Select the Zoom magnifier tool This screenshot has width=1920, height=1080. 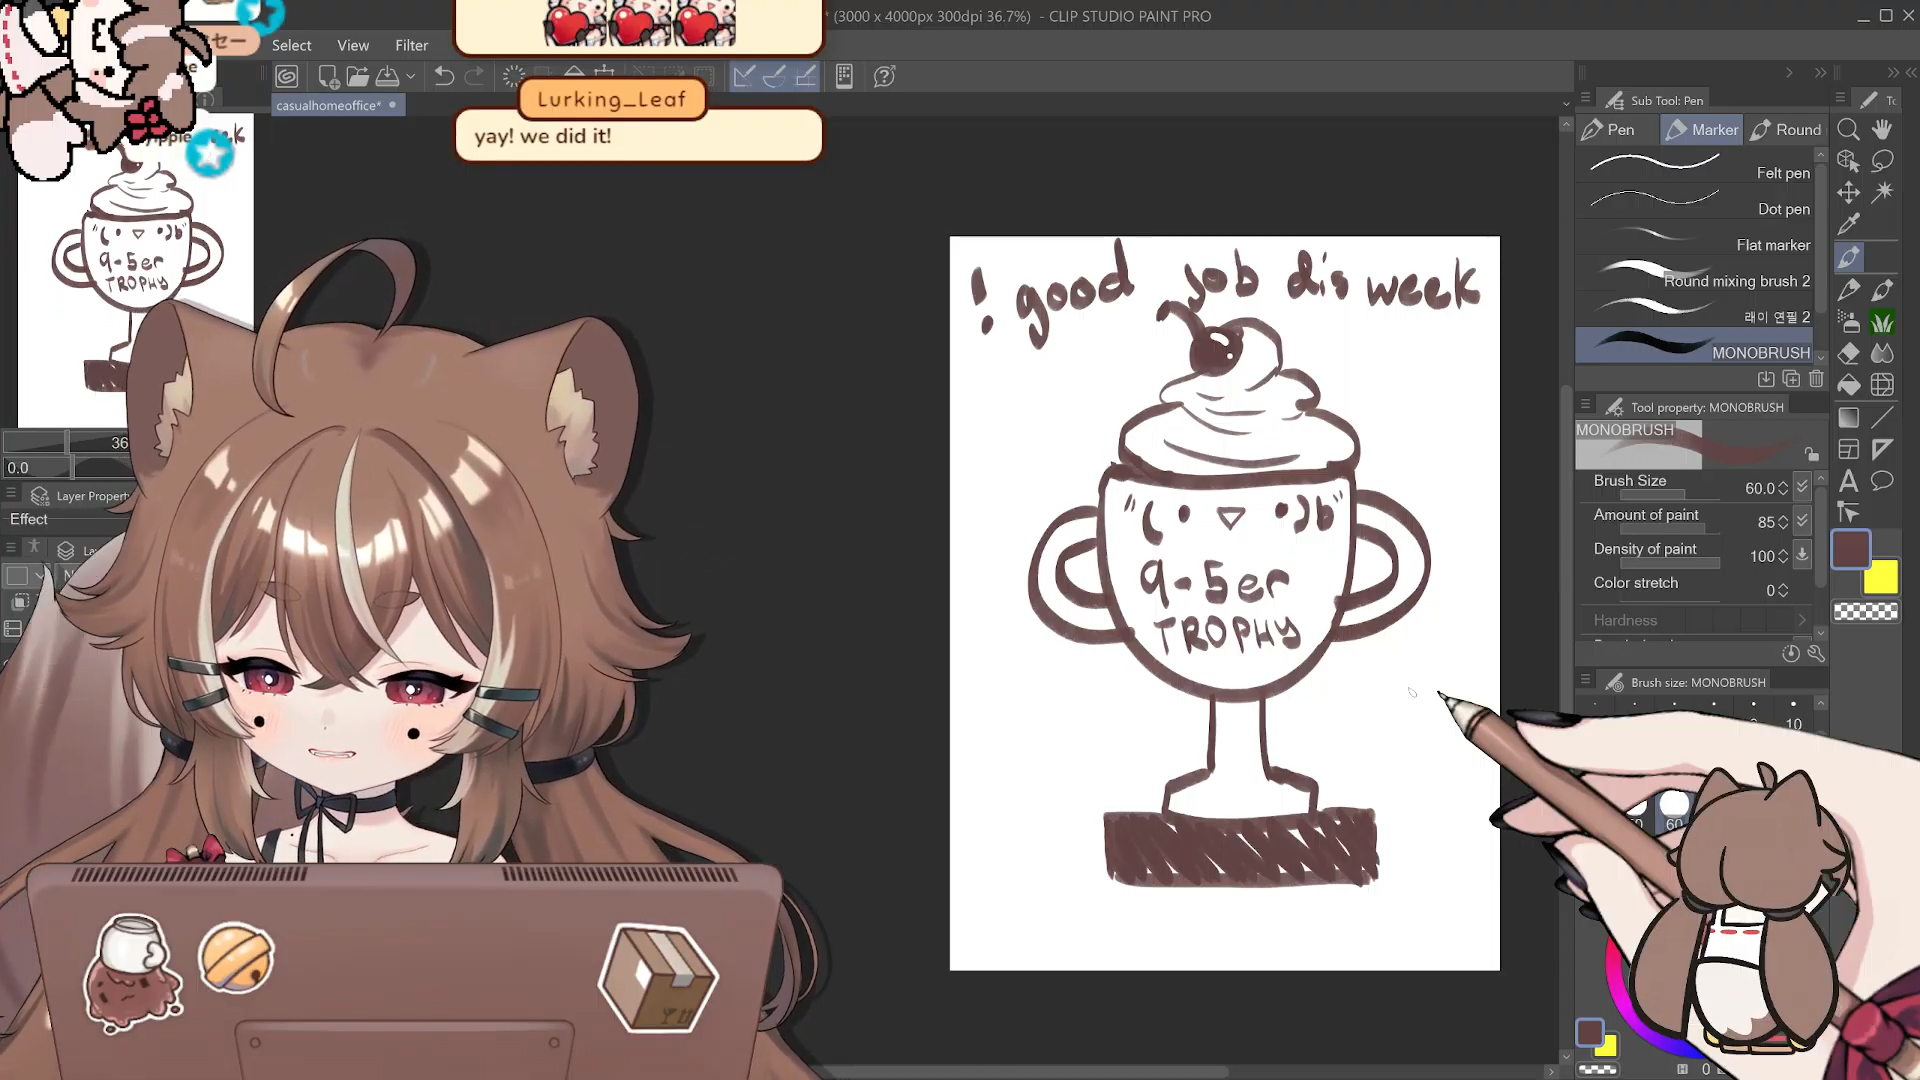1848,130
